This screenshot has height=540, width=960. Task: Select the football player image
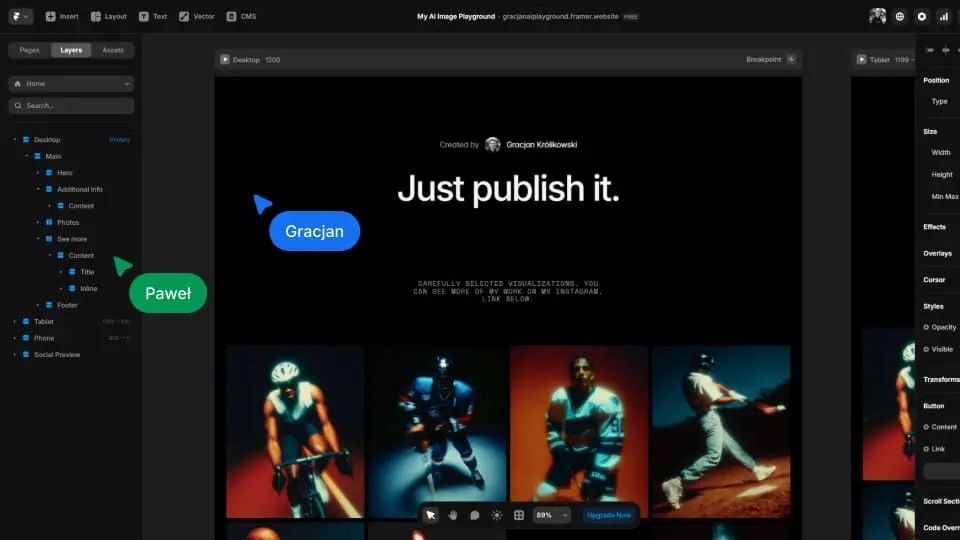tap(437, 432)
